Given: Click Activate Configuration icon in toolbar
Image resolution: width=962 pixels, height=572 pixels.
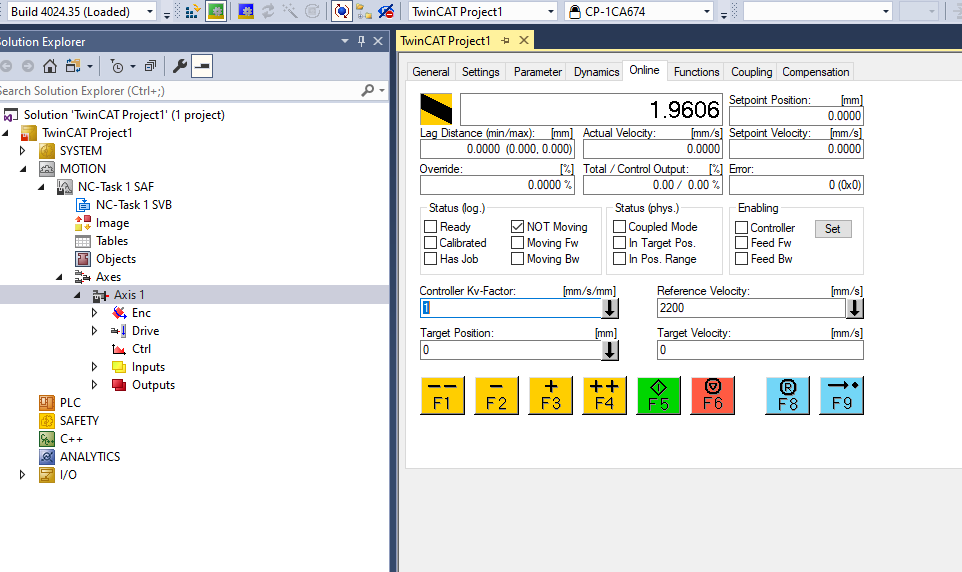Looking at the screenshot, I should [192, 11].
